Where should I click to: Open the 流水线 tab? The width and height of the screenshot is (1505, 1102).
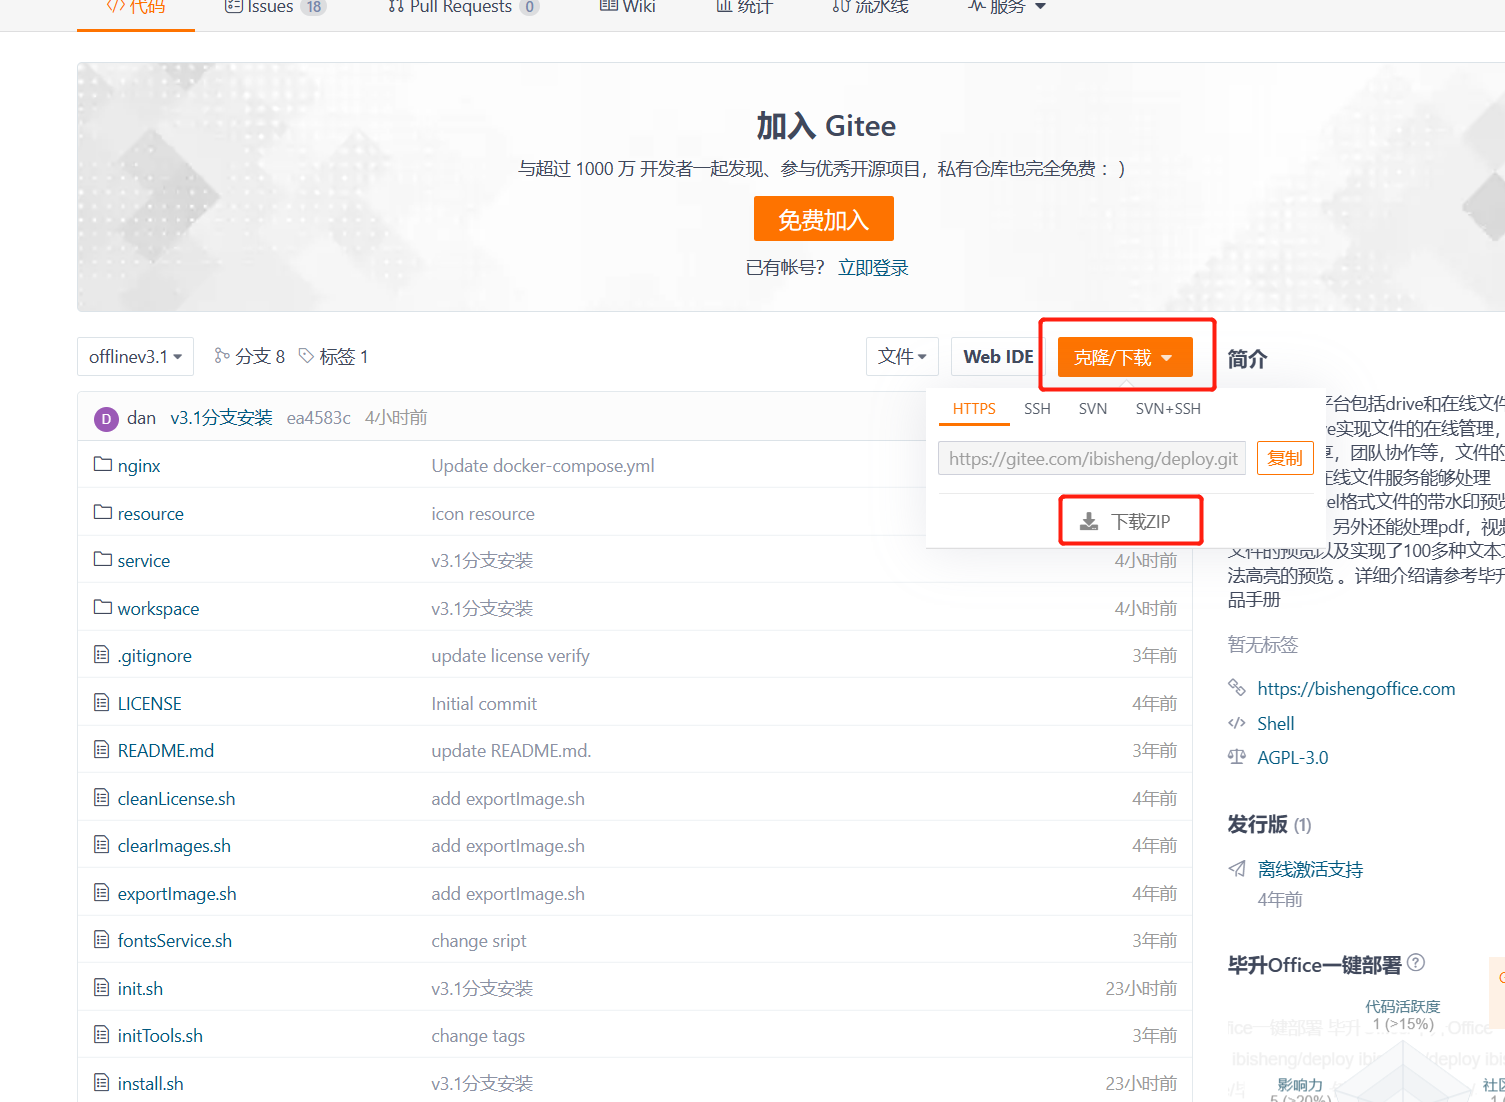(x=870, y=8)
